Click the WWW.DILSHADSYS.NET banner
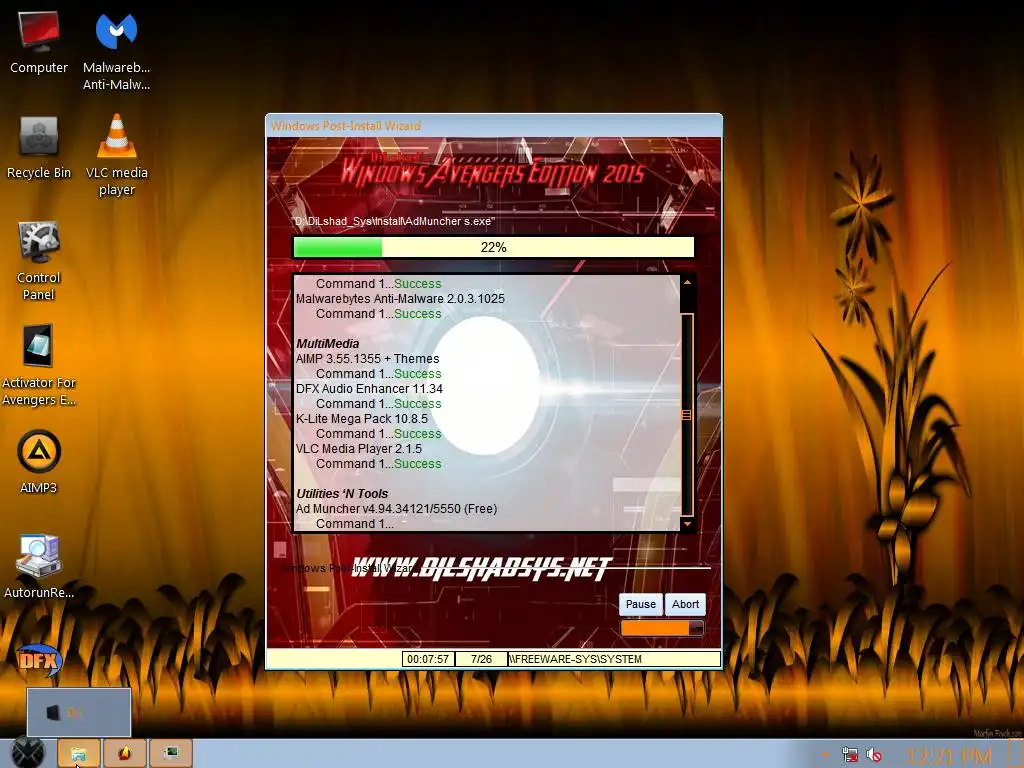 click(x=482, y=568)
